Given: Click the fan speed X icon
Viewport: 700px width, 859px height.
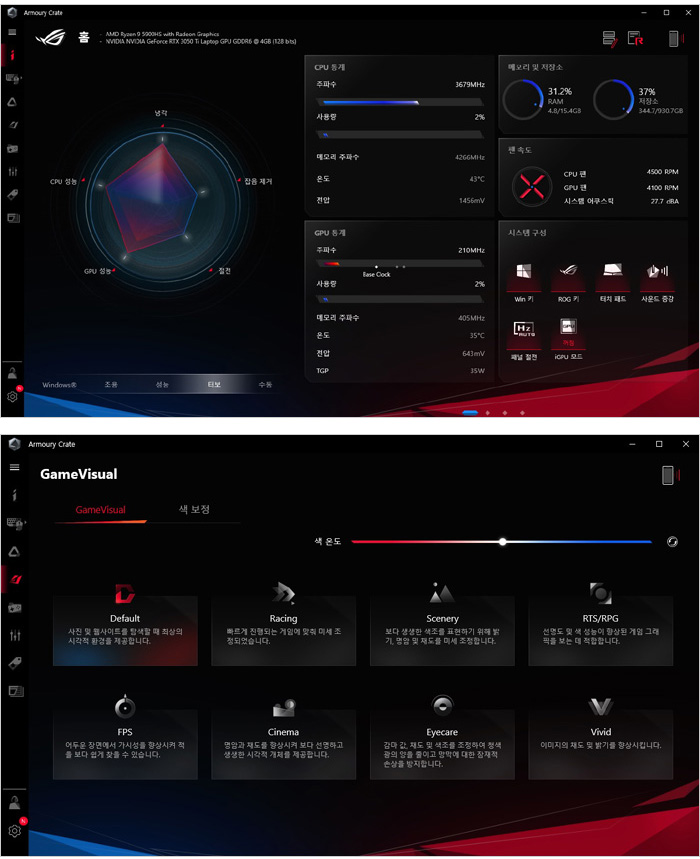Looking at the screenshot, I should (531, 187).
